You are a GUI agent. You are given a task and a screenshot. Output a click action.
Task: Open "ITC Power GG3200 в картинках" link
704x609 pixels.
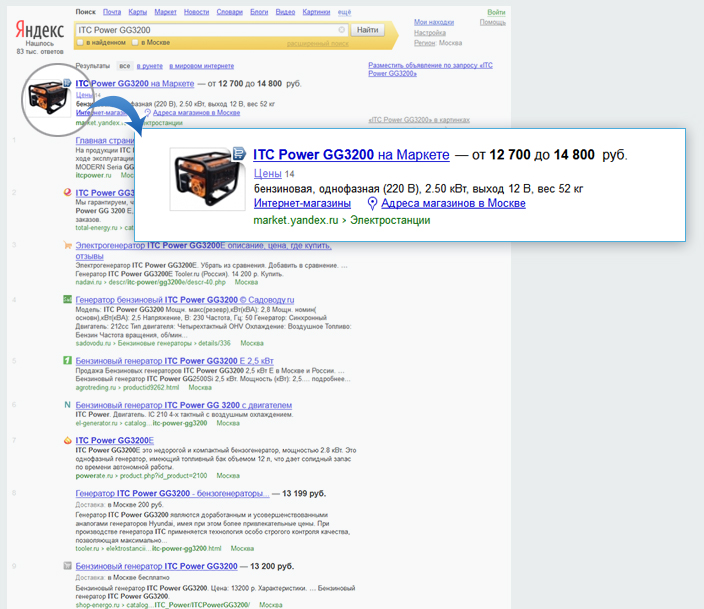[419, 120]
